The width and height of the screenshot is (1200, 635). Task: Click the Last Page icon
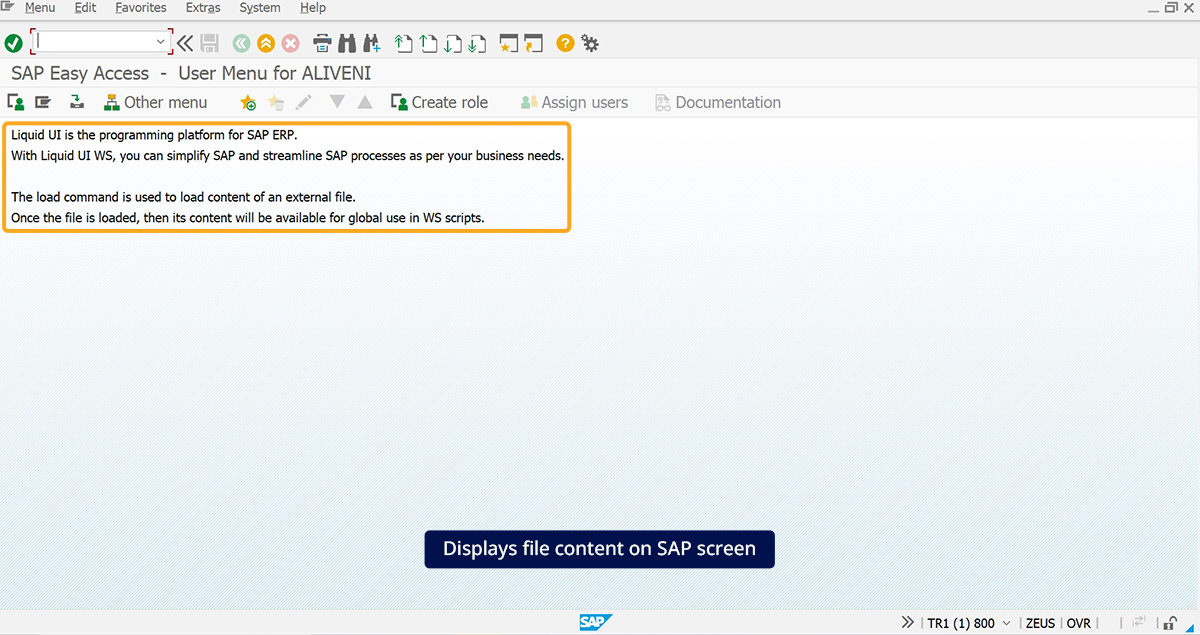click(477, 43)
